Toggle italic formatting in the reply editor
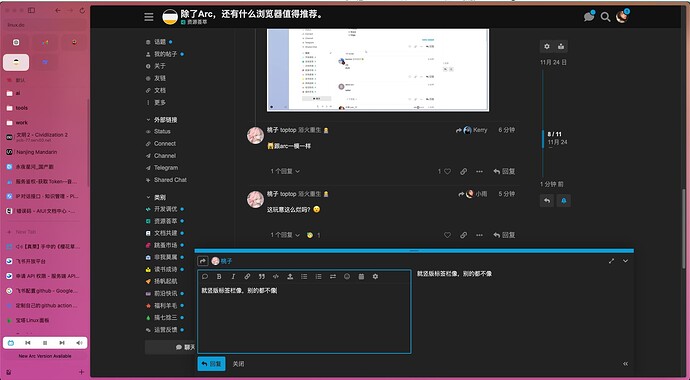690x380 pixels. 233,277
